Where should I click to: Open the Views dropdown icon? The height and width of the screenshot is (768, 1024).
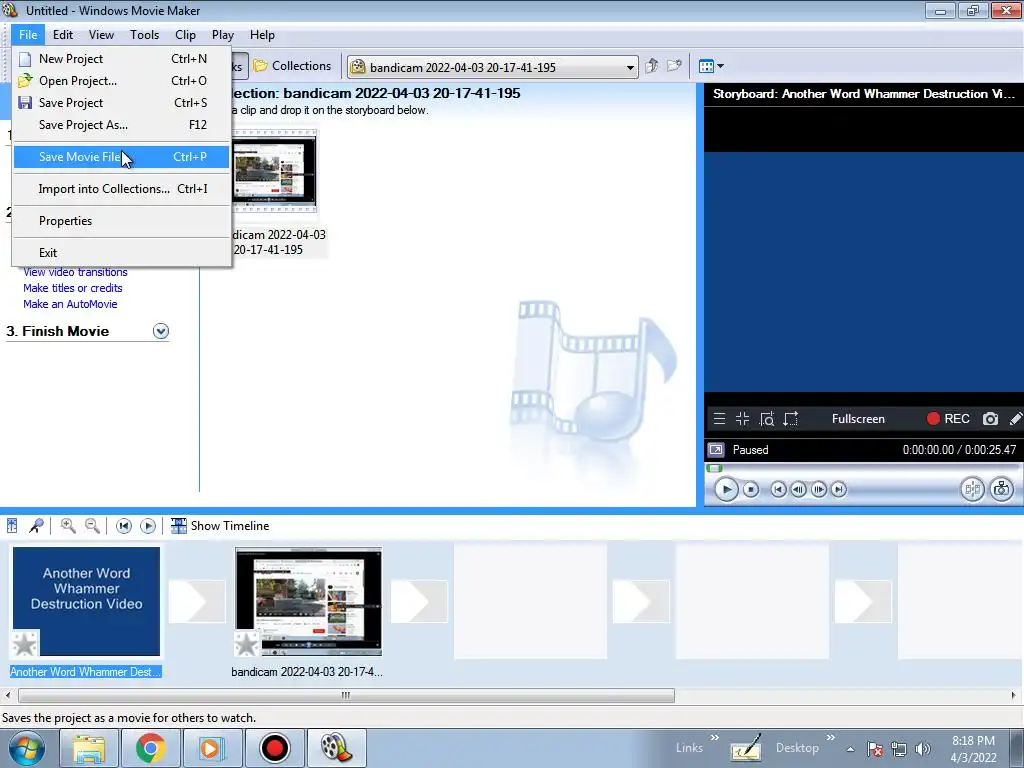pos(711,66)
